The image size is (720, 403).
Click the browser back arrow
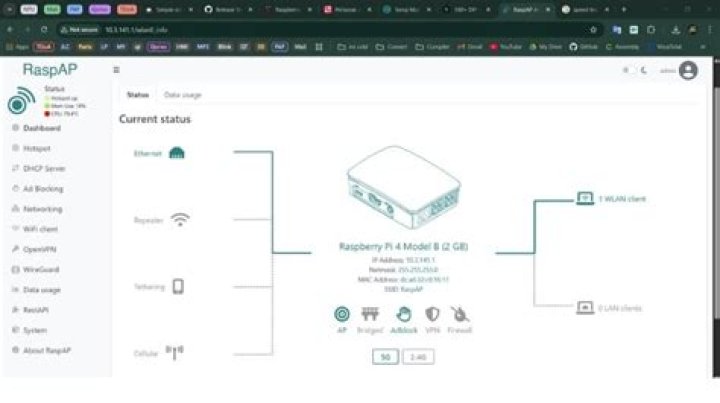(10, 30)
